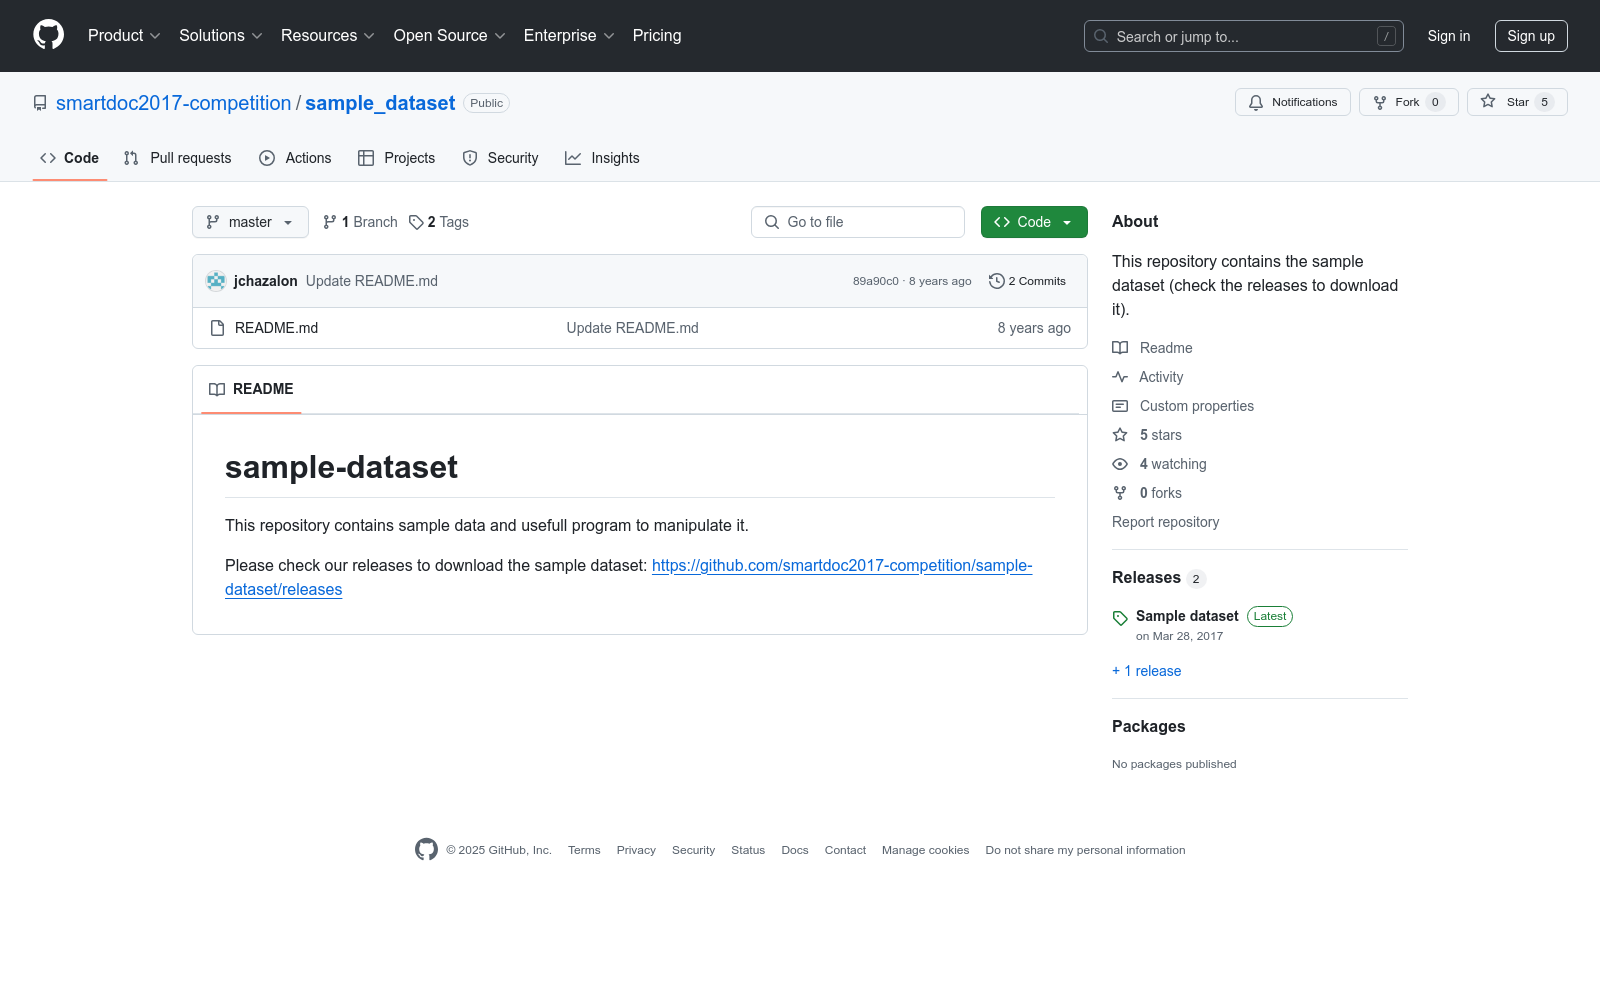Select the README tab header
1600x1000 pixels.
pyautogui.click(x=251, y=389)
